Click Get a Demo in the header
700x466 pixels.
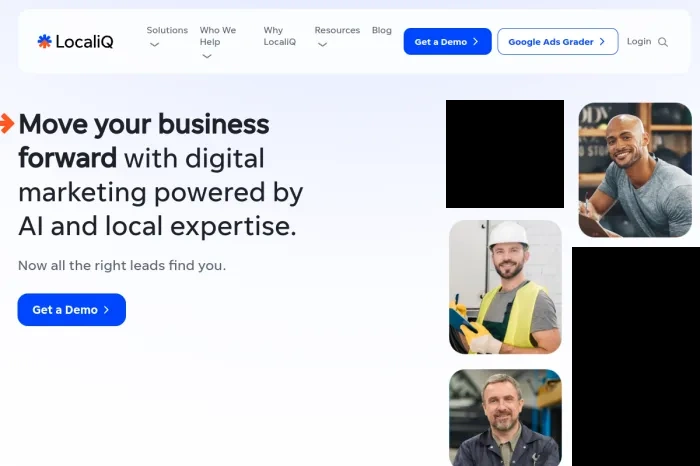click(447, 42)
